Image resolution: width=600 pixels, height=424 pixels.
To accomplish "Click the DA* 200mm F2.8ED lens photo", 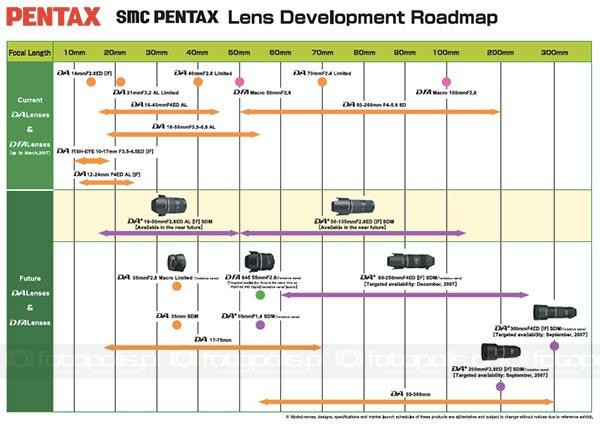I will tap(501, 352).
